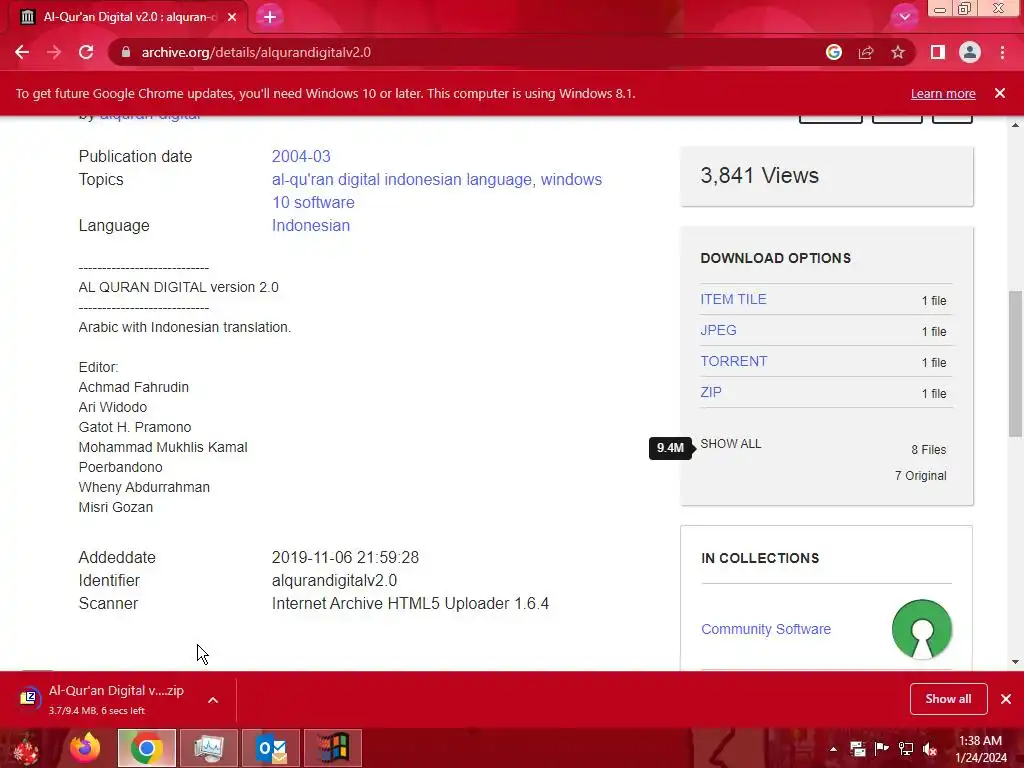
Task: Click the editor name Achmad Fahrudin
Action: [134, 387]
